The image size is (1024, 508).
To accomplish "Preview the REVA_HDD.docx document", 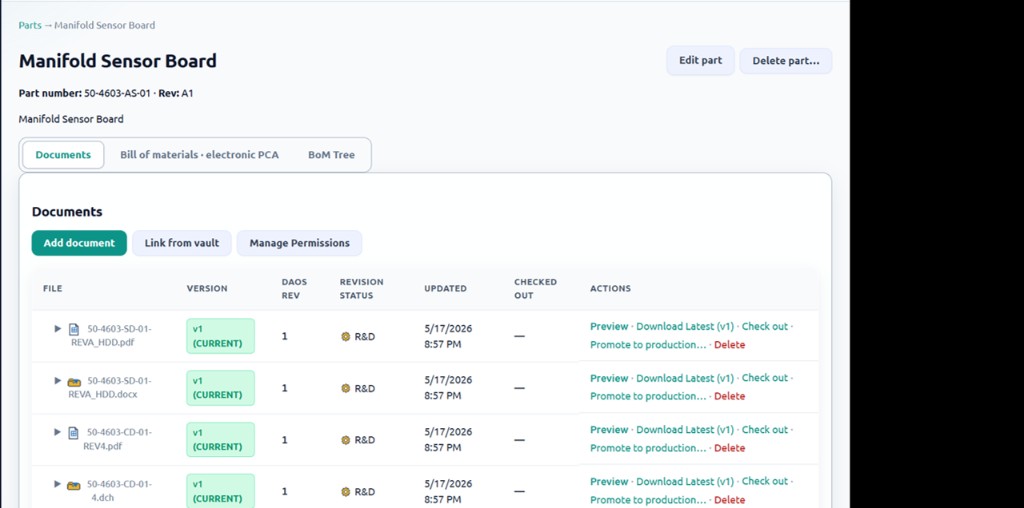I will (x=609, y=378).
